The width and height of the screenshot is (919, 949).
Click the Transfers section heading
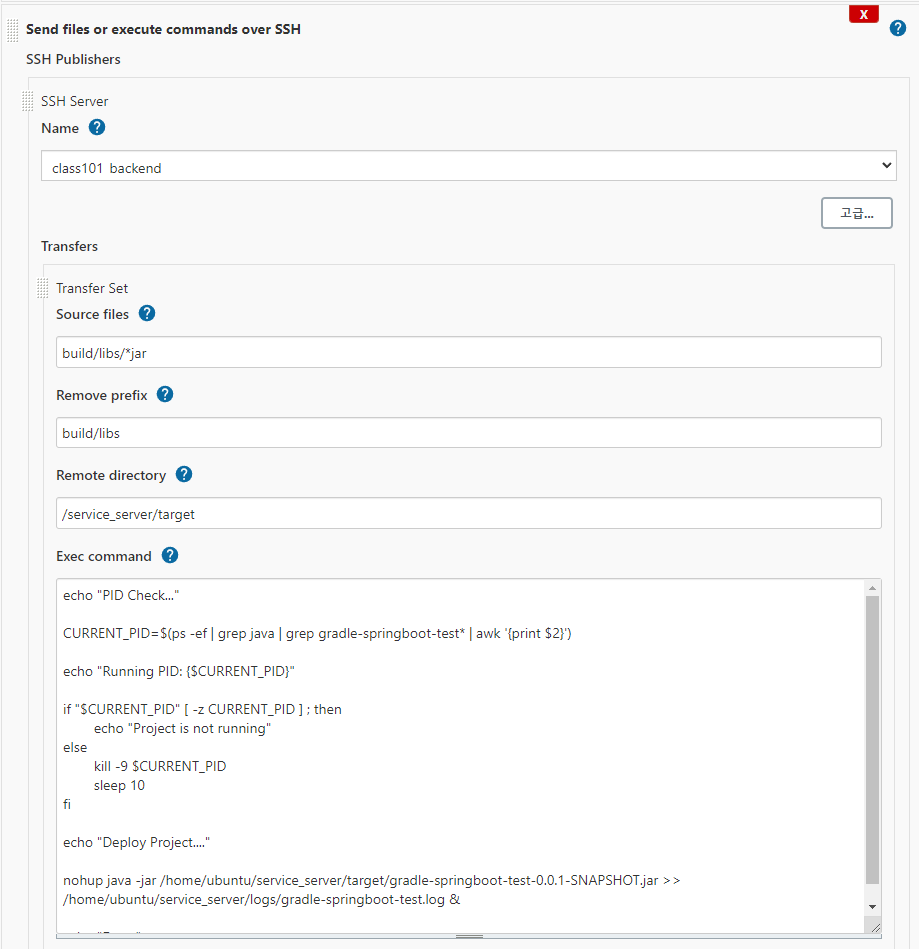click(x=69, y=246)
